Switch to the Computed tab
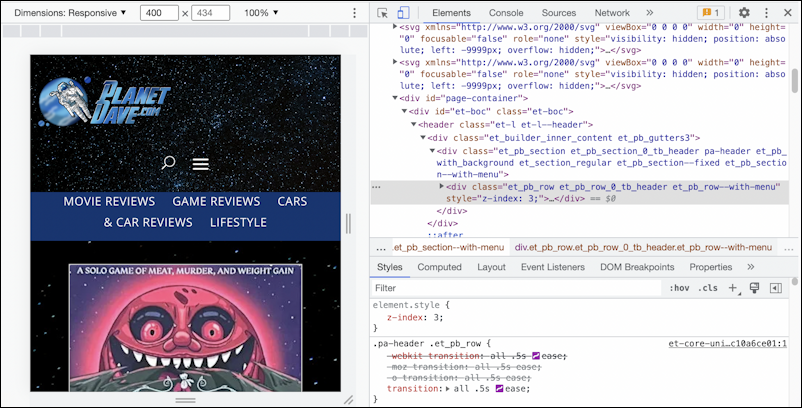802x408 pixels. point(439,267)
